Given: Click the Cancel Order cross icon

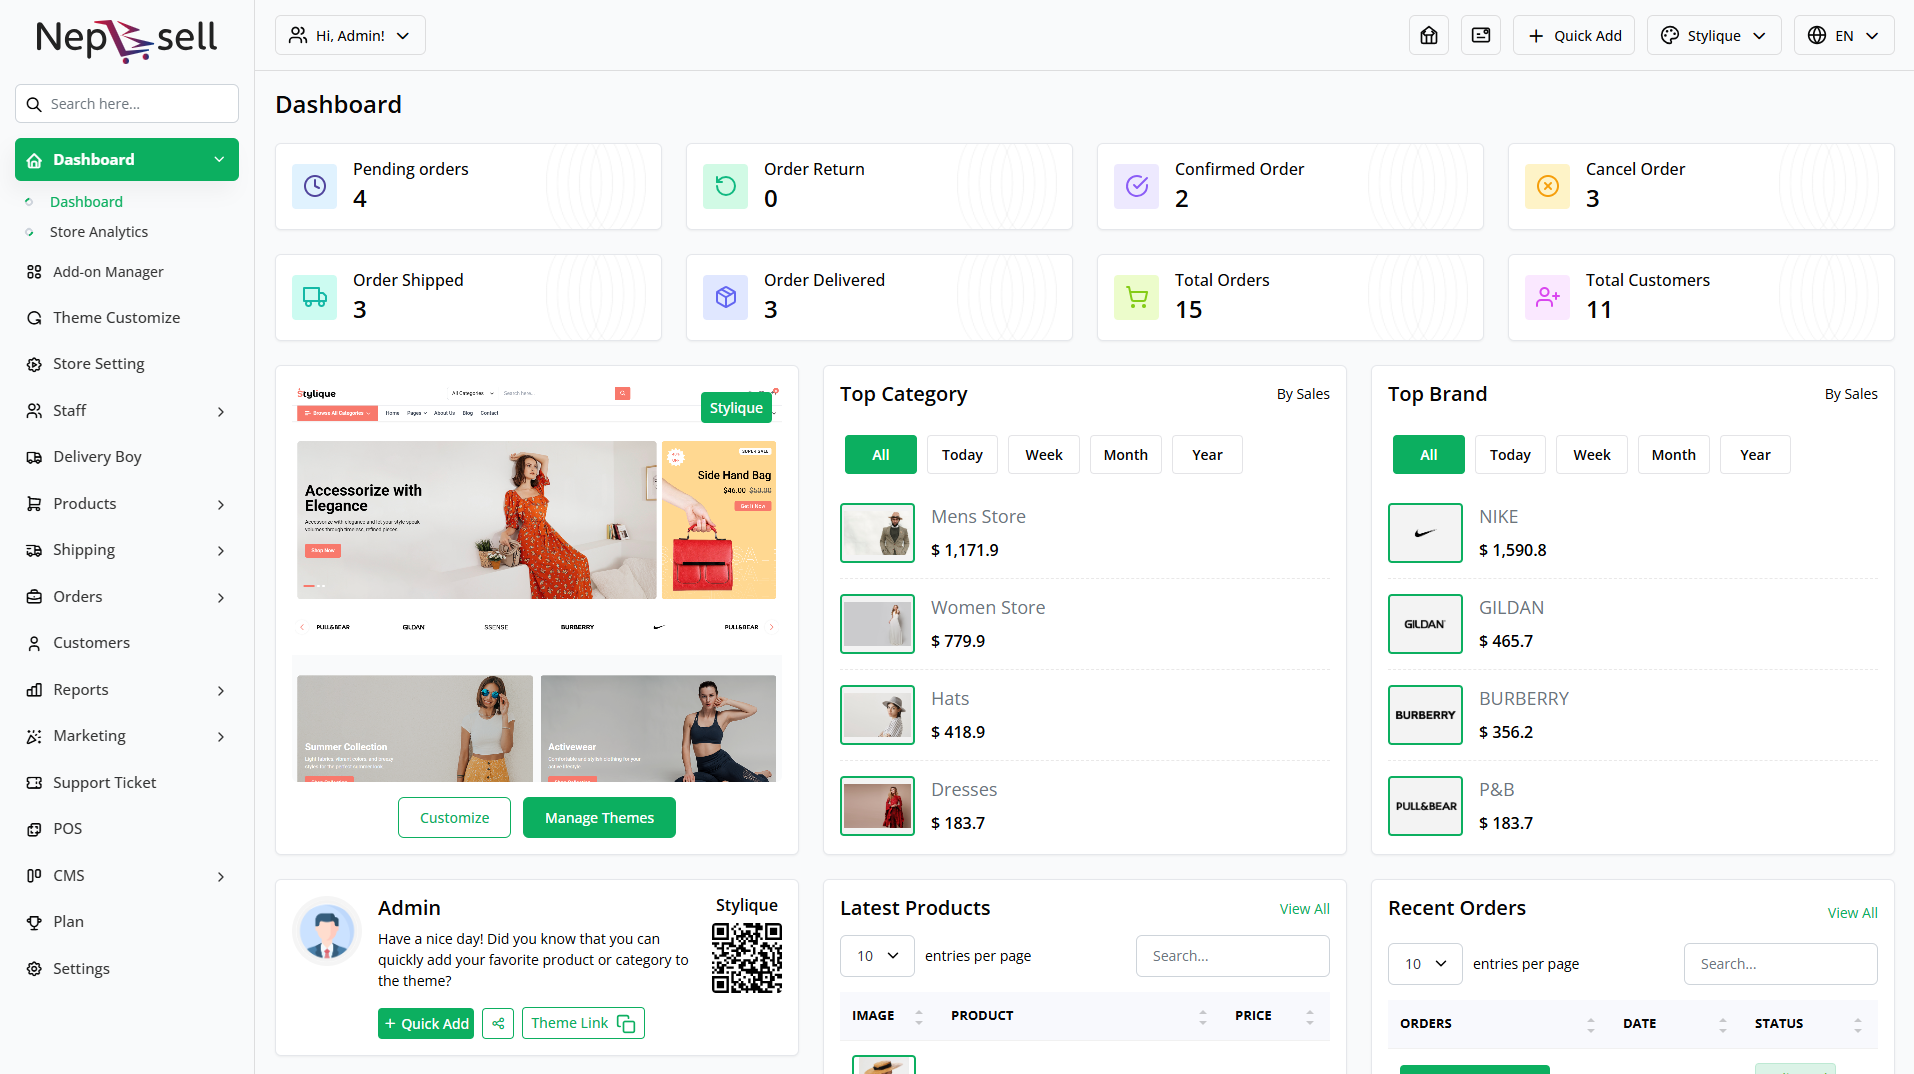Looking at the screenshot, I should coord(1548,186).
